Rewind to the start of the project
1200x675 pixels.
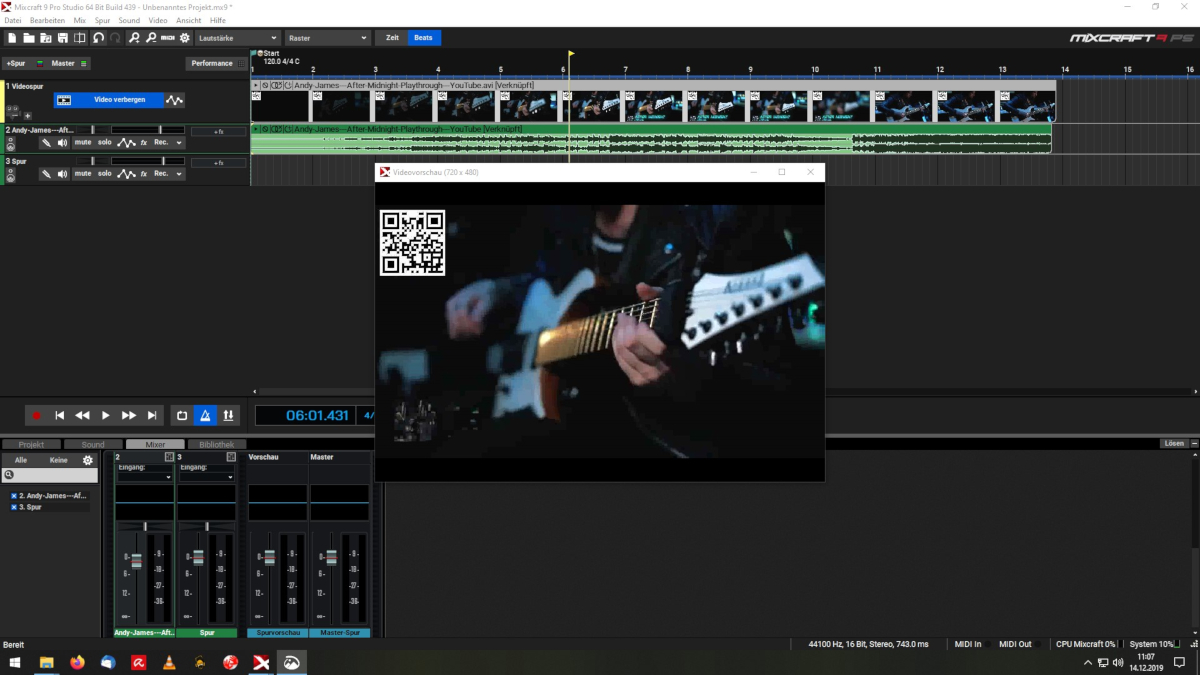(60, 415)
